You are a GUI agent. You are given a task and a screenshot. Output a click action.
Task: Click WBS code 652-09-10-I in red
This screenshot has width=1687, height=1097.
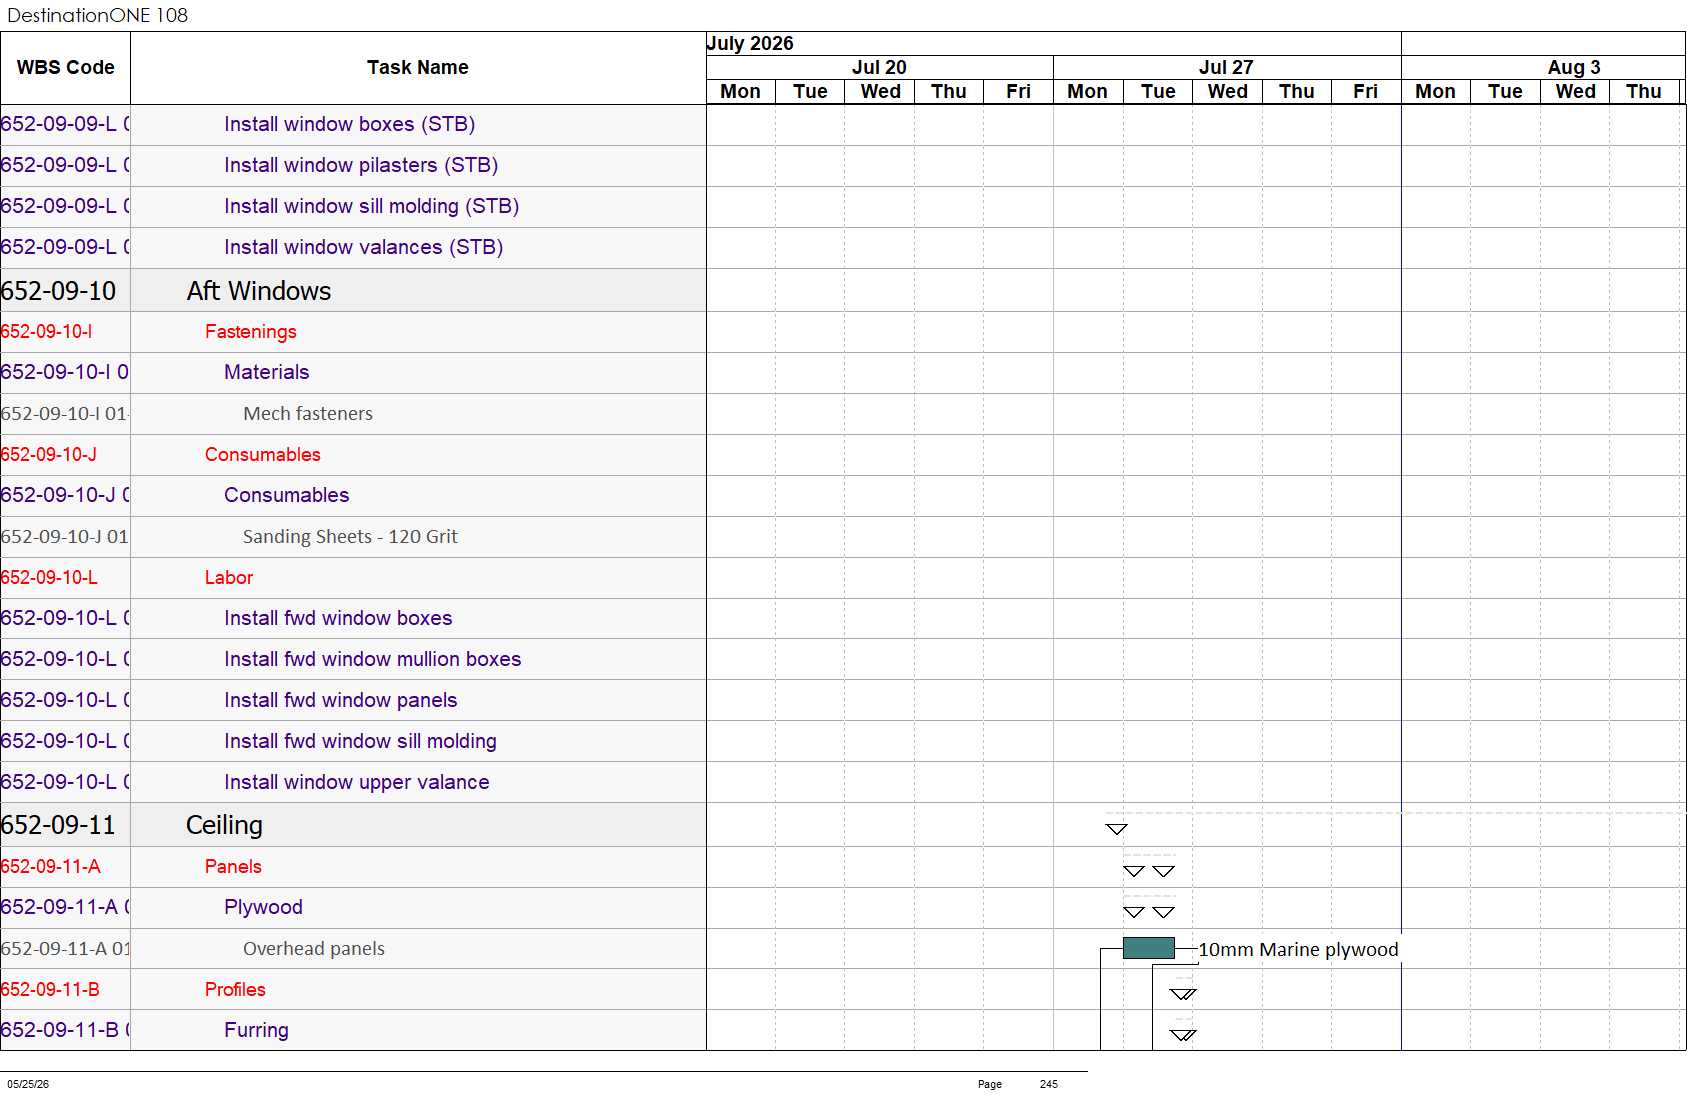46,331
